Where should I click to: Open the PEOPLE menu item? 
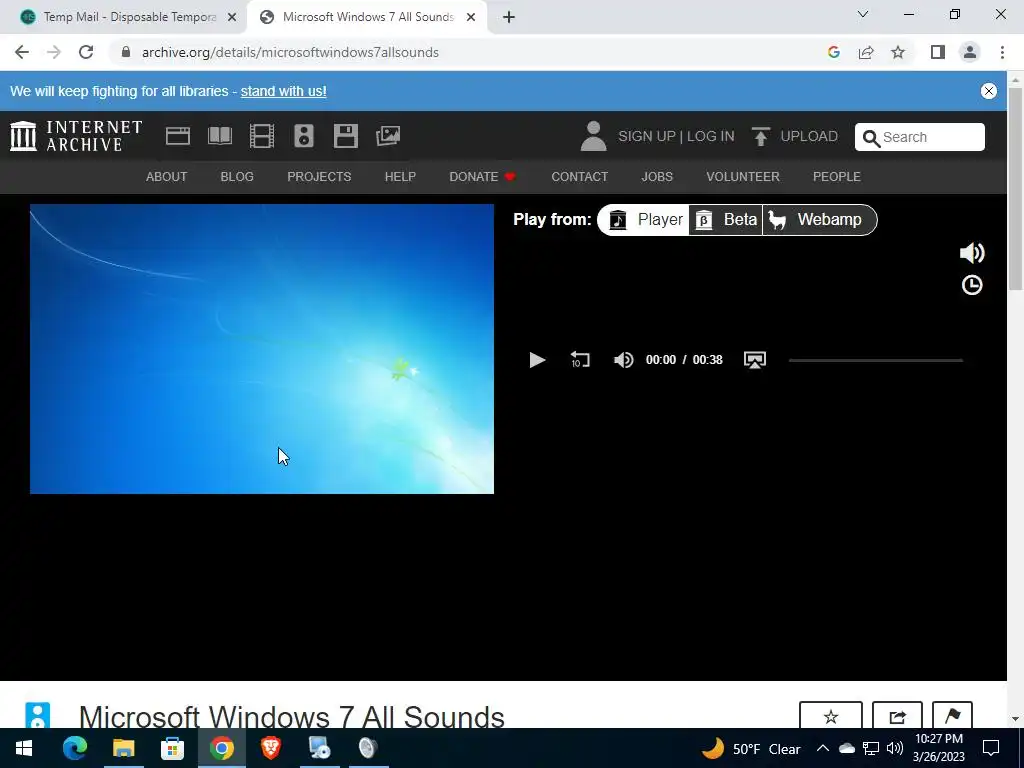837,176
